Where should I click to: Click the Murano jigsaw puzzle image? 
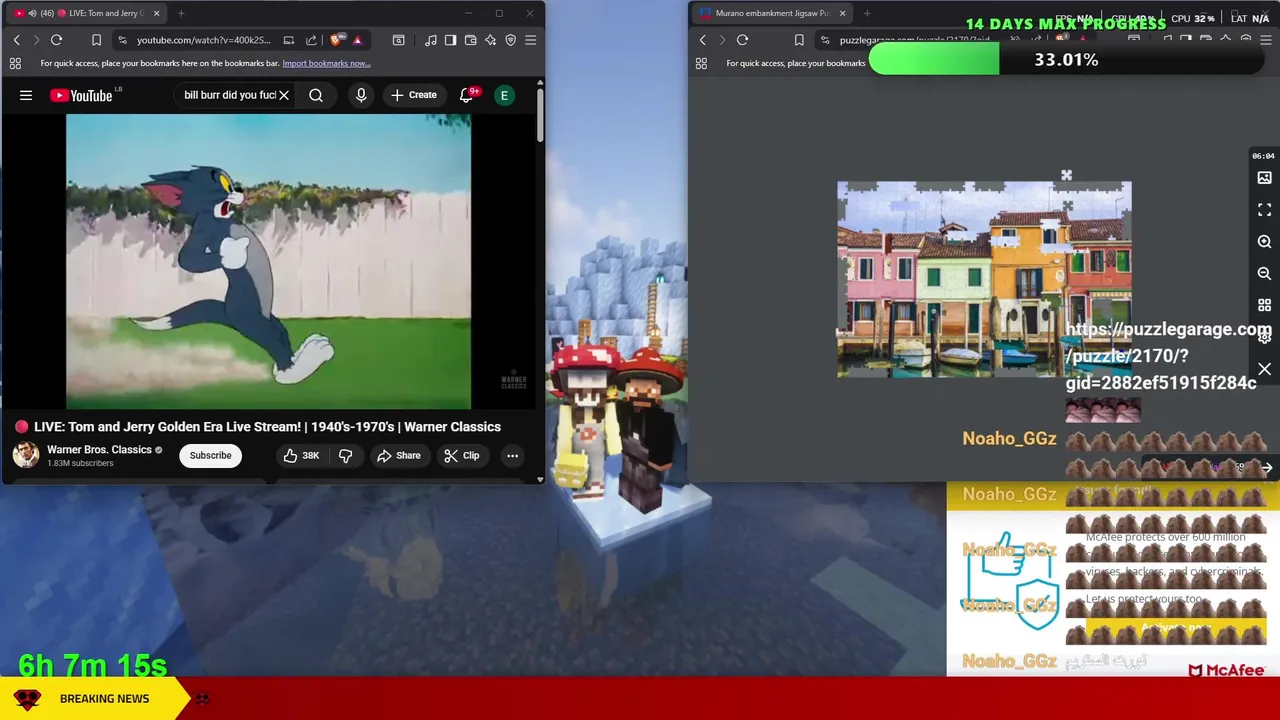coord(984,280)
